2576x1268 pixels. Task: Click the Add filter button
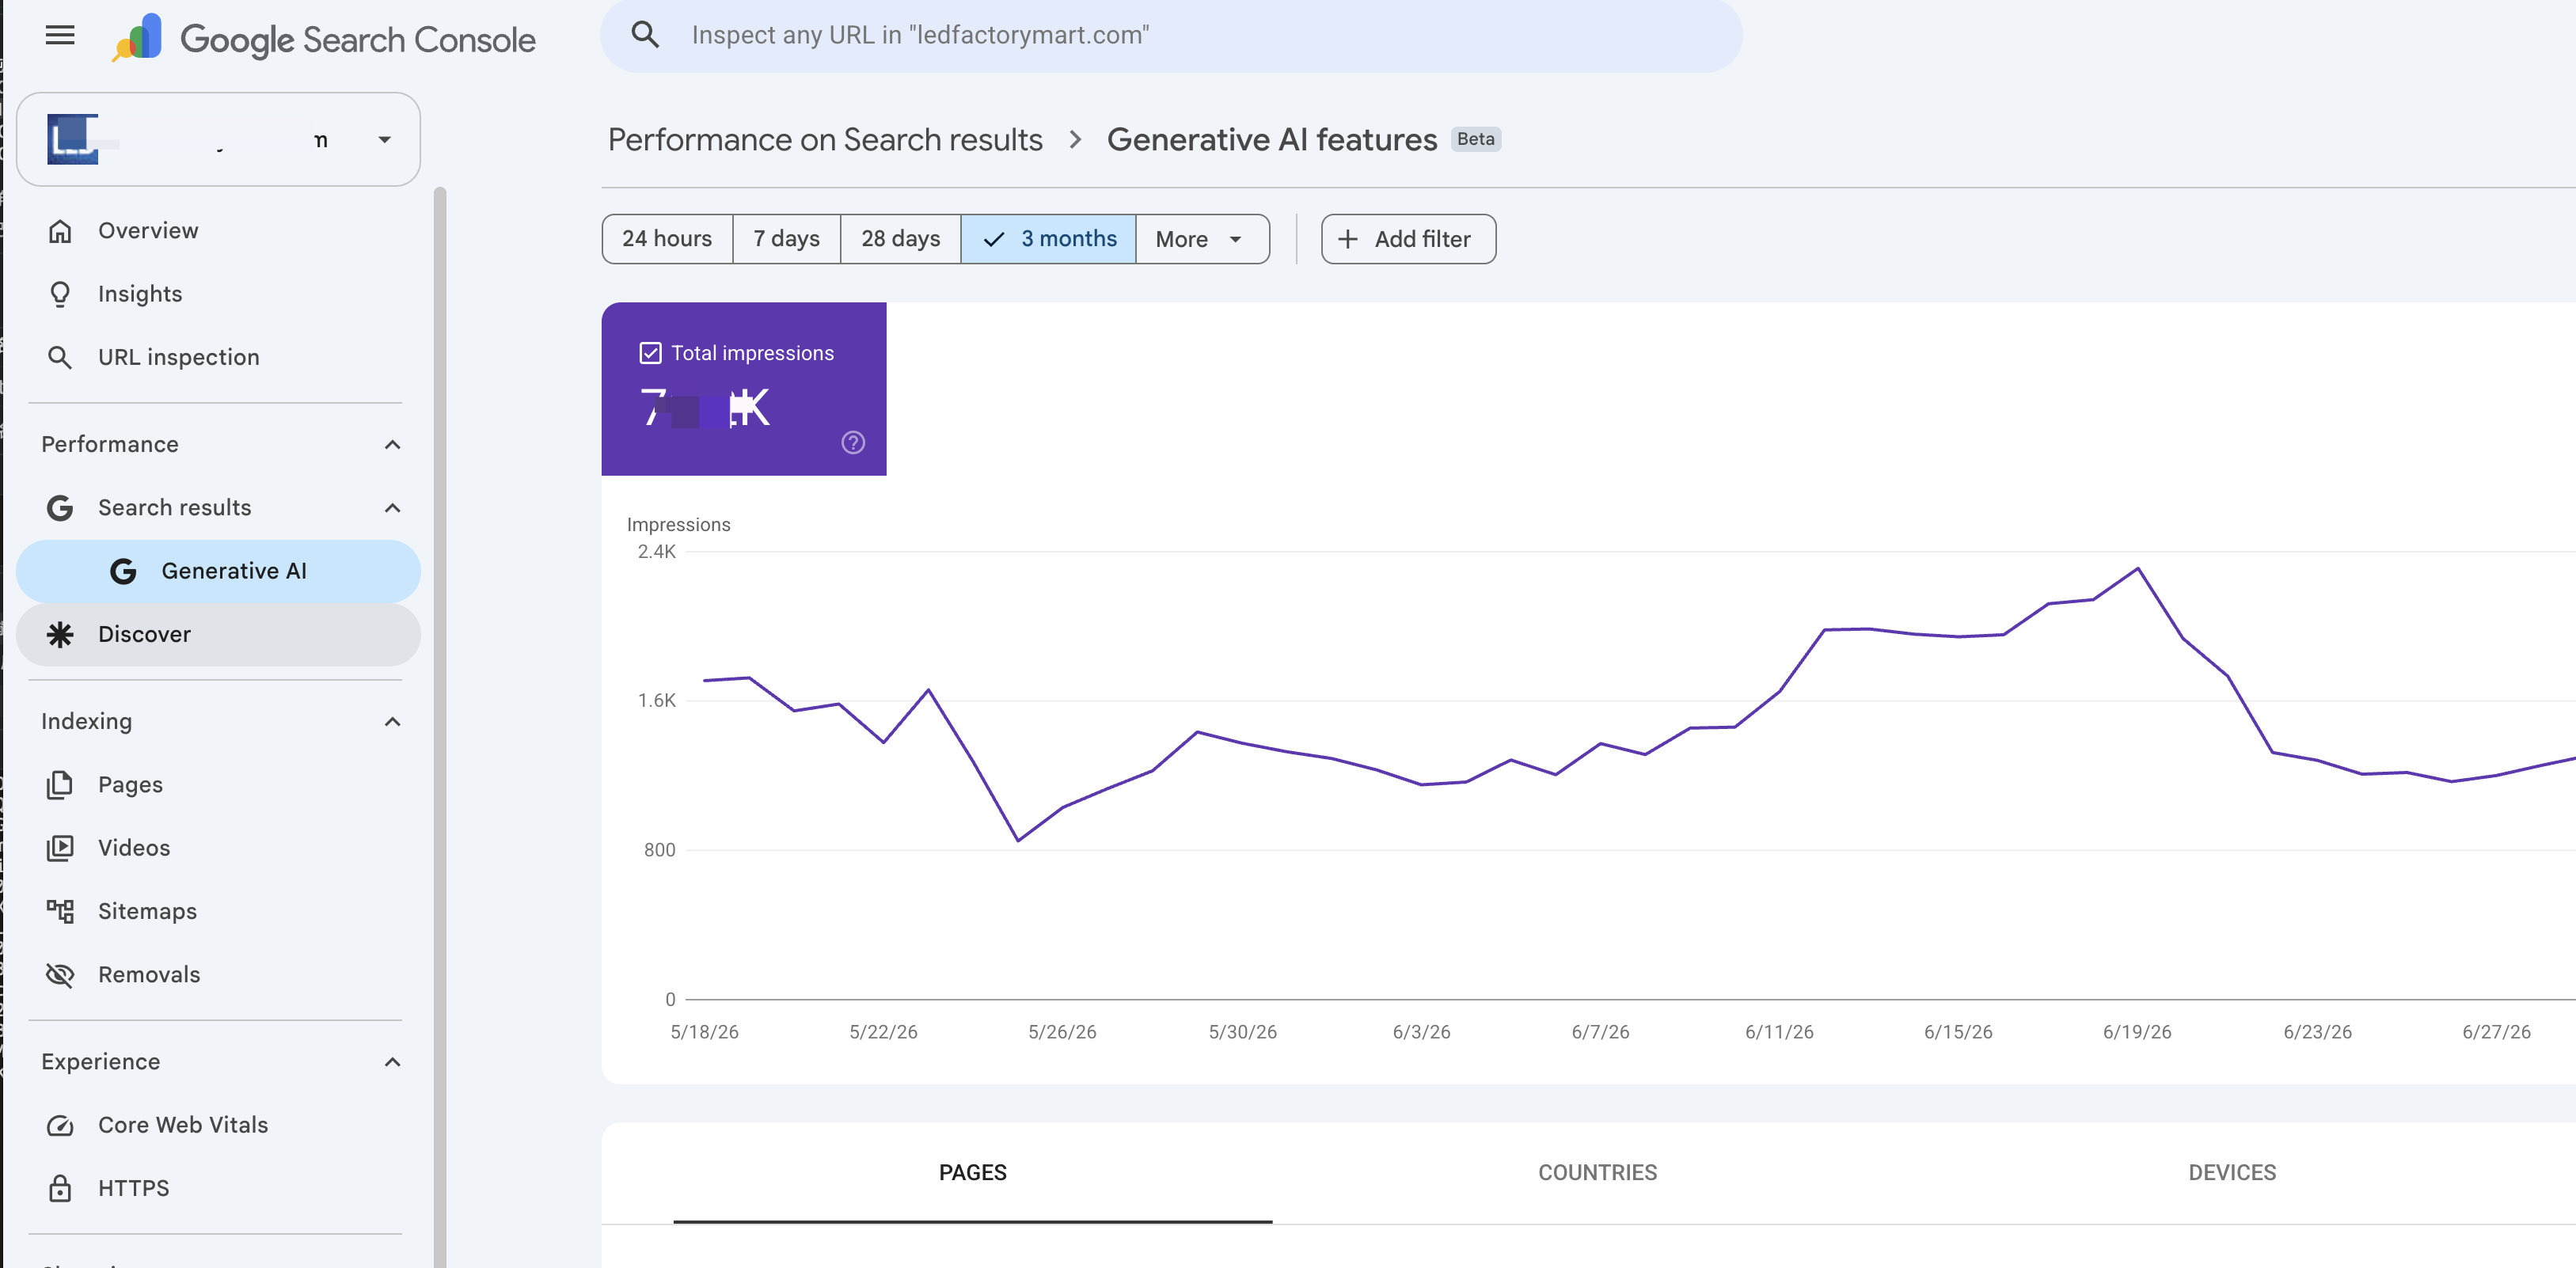(1408, 239)
